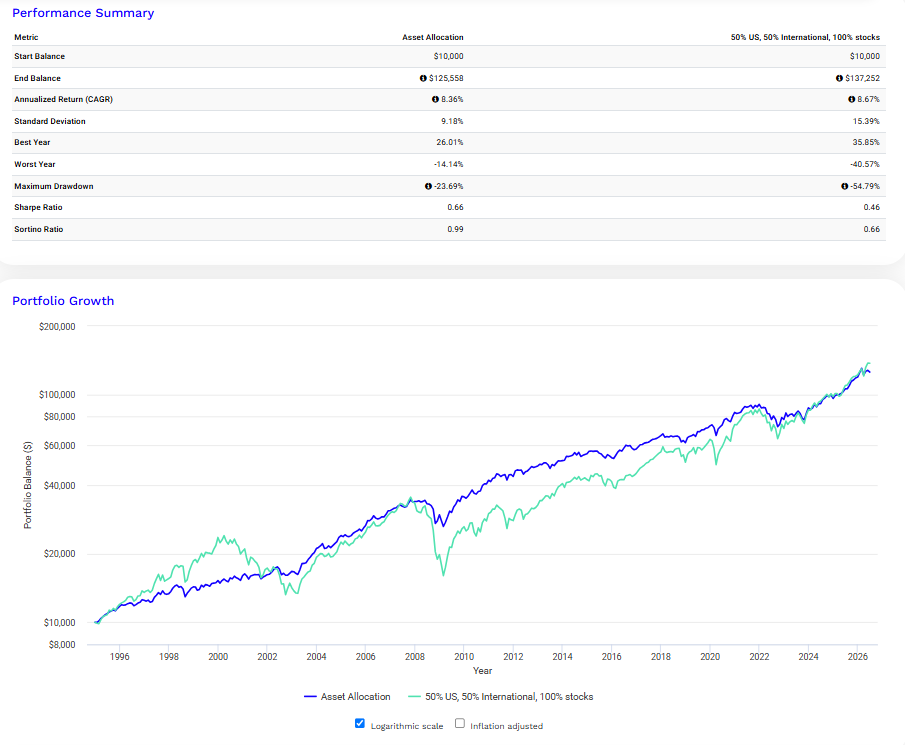
Task: Select the Annualized Return (CAGR) label
Action: [x=63, y=99]
